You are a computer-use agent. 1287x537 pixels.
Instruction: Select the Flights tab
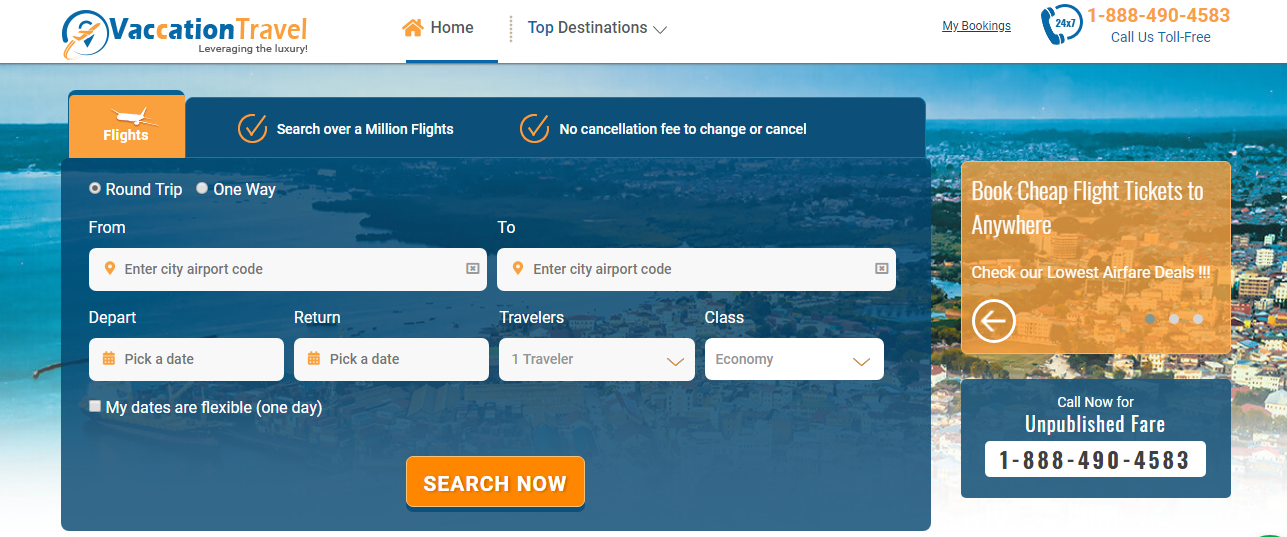coord(126,125)
